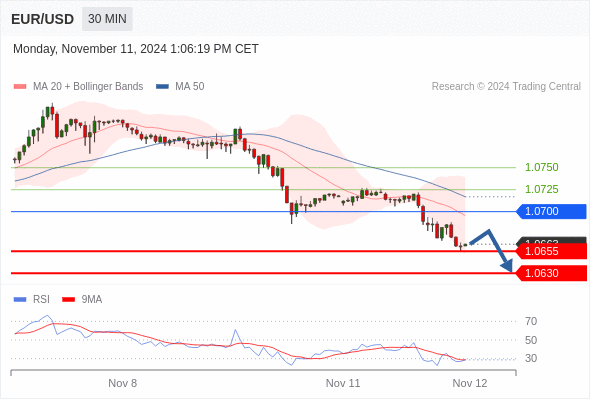The height and width of the screenshot is (400, 590).
Task: Click the black current price tag
Action: click(551, 240)
